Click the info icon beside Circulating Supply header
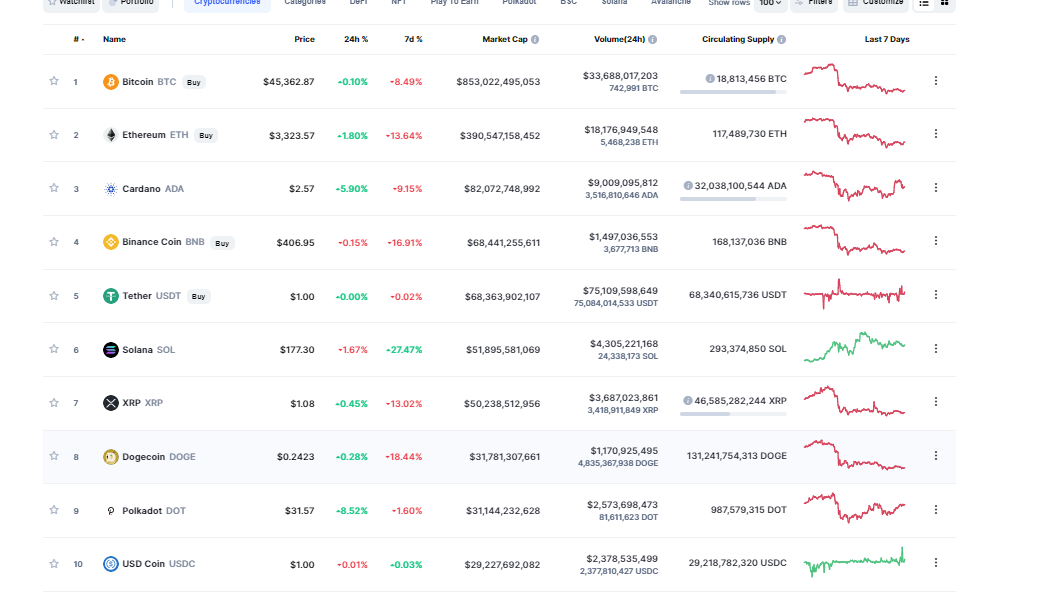Viewport: 1053px width, 595px height. pos(782,40)
